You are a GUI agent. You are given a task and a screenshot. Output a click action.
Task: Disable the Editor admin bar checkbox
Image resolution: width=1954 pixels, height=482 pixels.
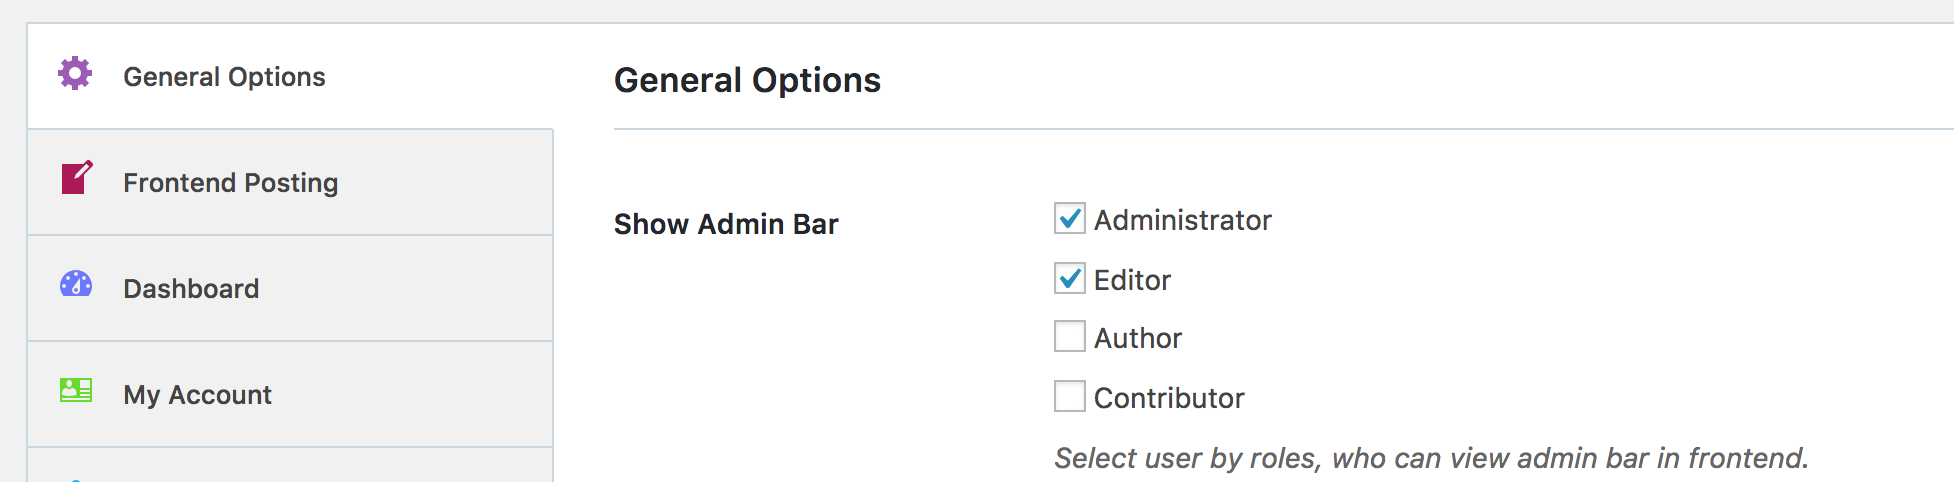pyautogui.click(x=1069, y=278)
